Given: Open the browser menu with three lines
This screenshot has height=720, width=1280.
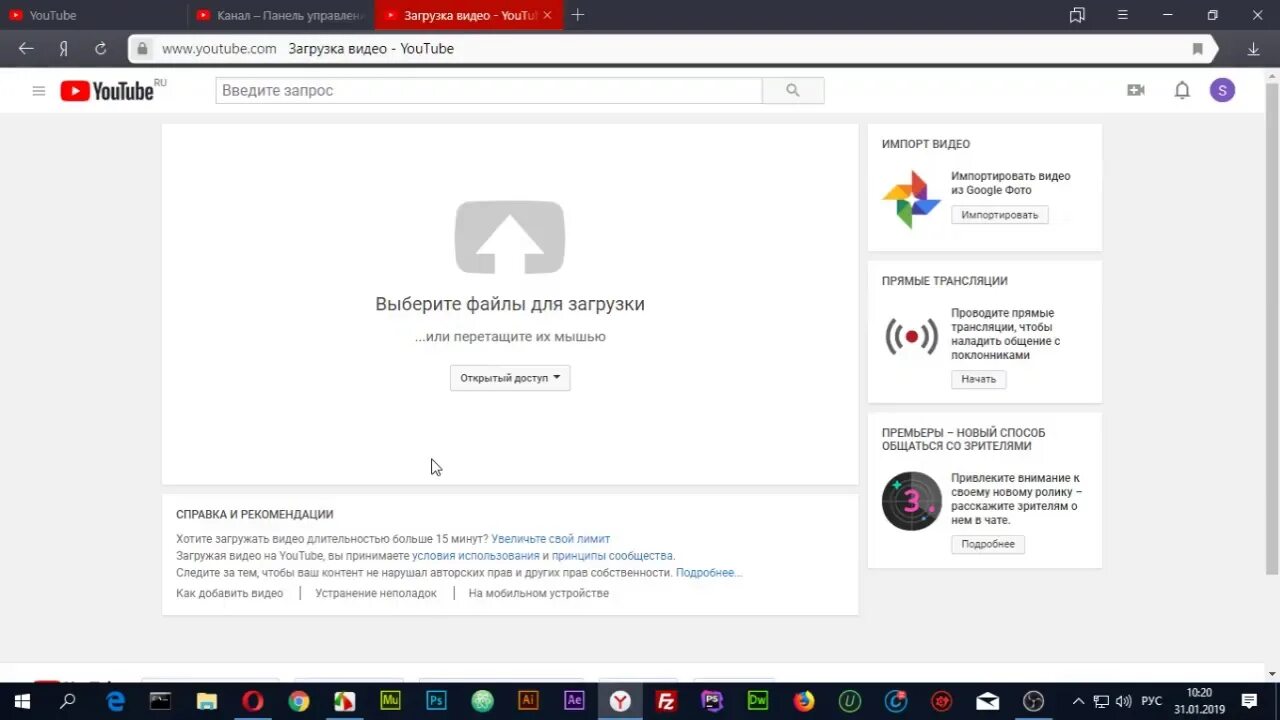Looking at the screenshot, I should [x=1123, y=15].
